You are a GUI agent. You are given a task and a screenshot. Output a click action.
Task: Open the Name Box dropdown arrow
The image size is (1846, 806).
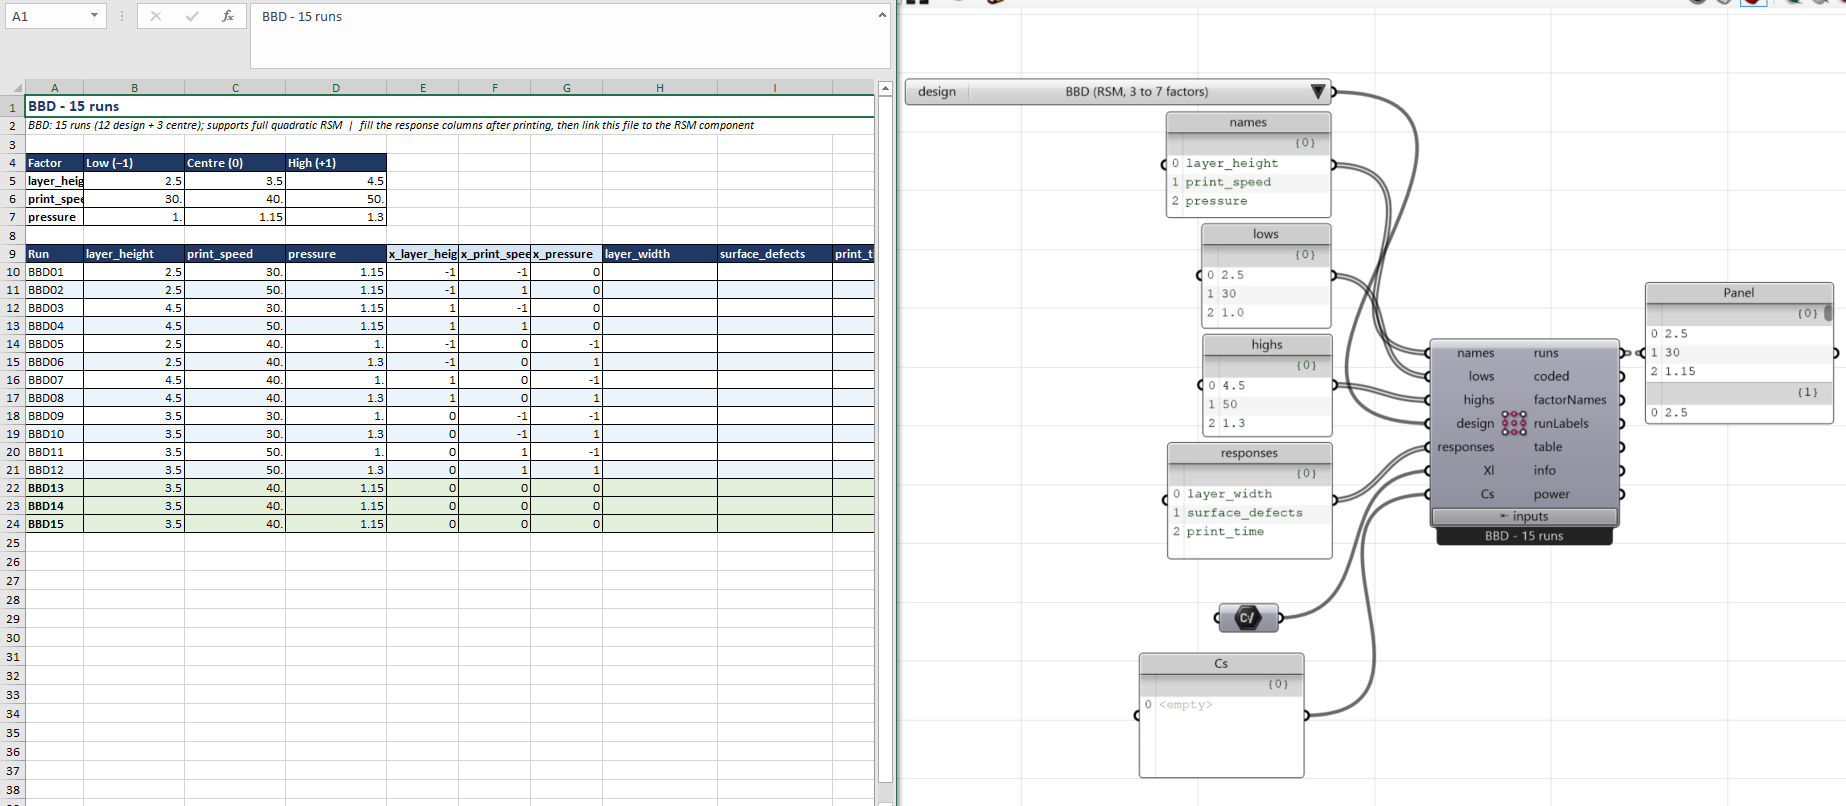[94, 16]
